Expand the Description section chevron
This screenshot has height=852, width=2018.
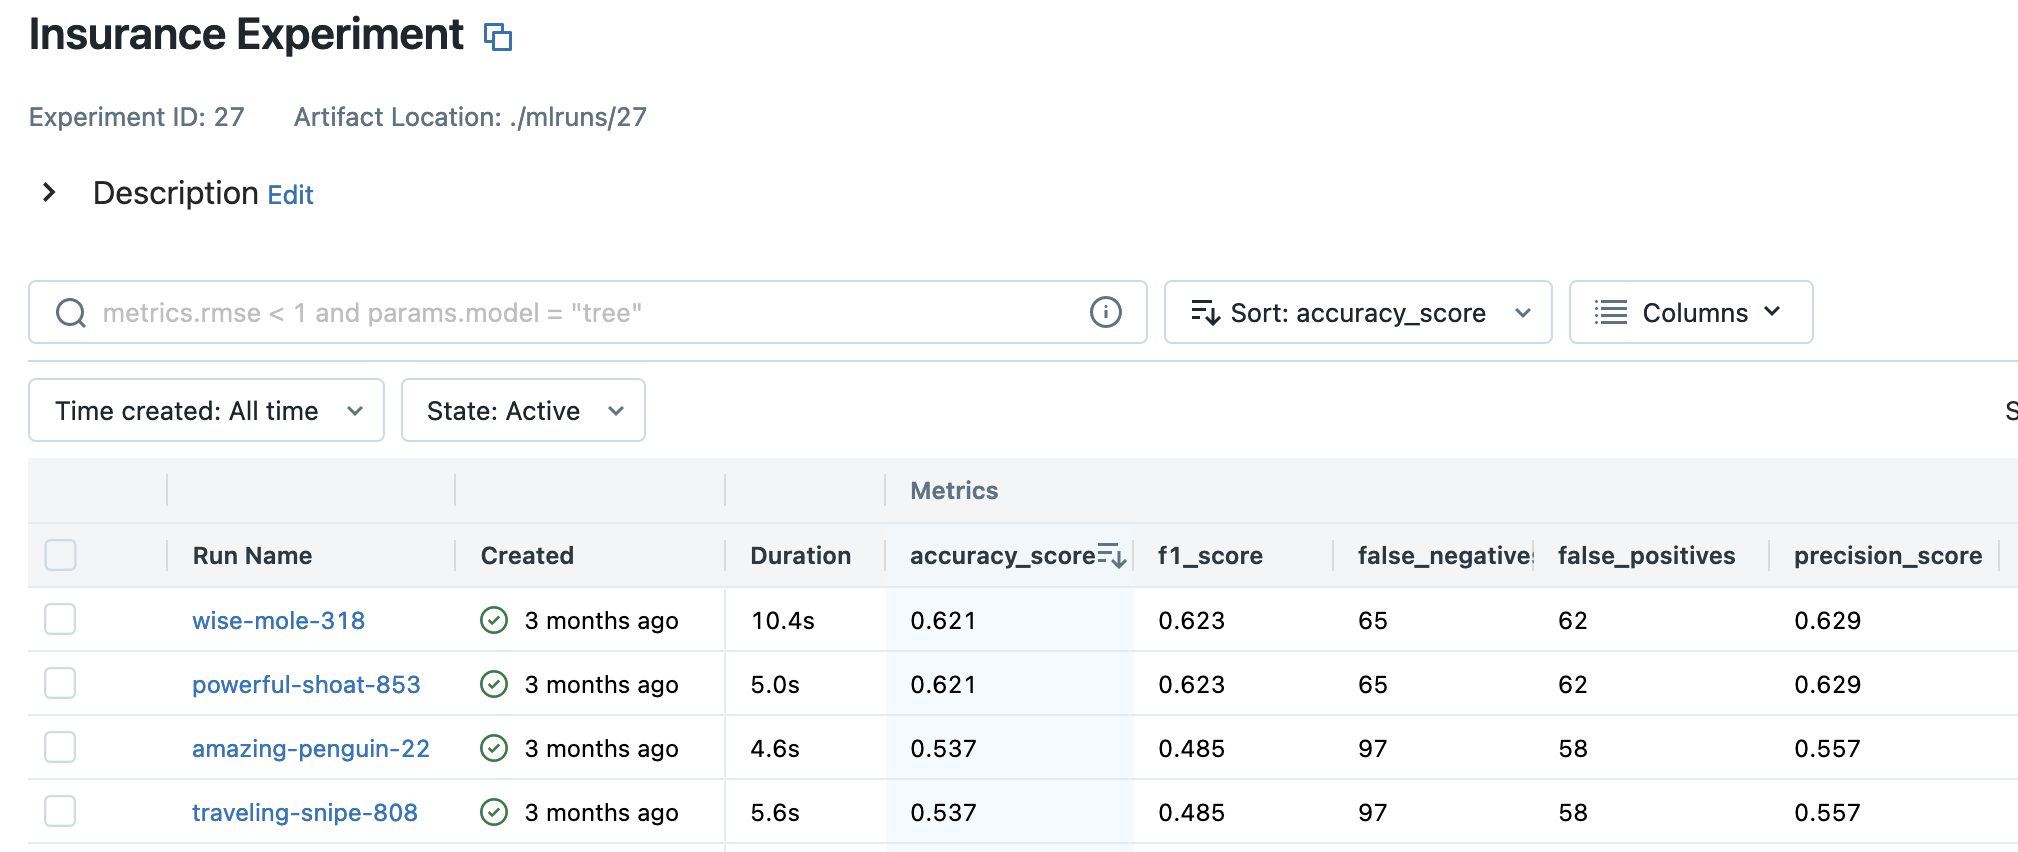(x=49, y=192)
